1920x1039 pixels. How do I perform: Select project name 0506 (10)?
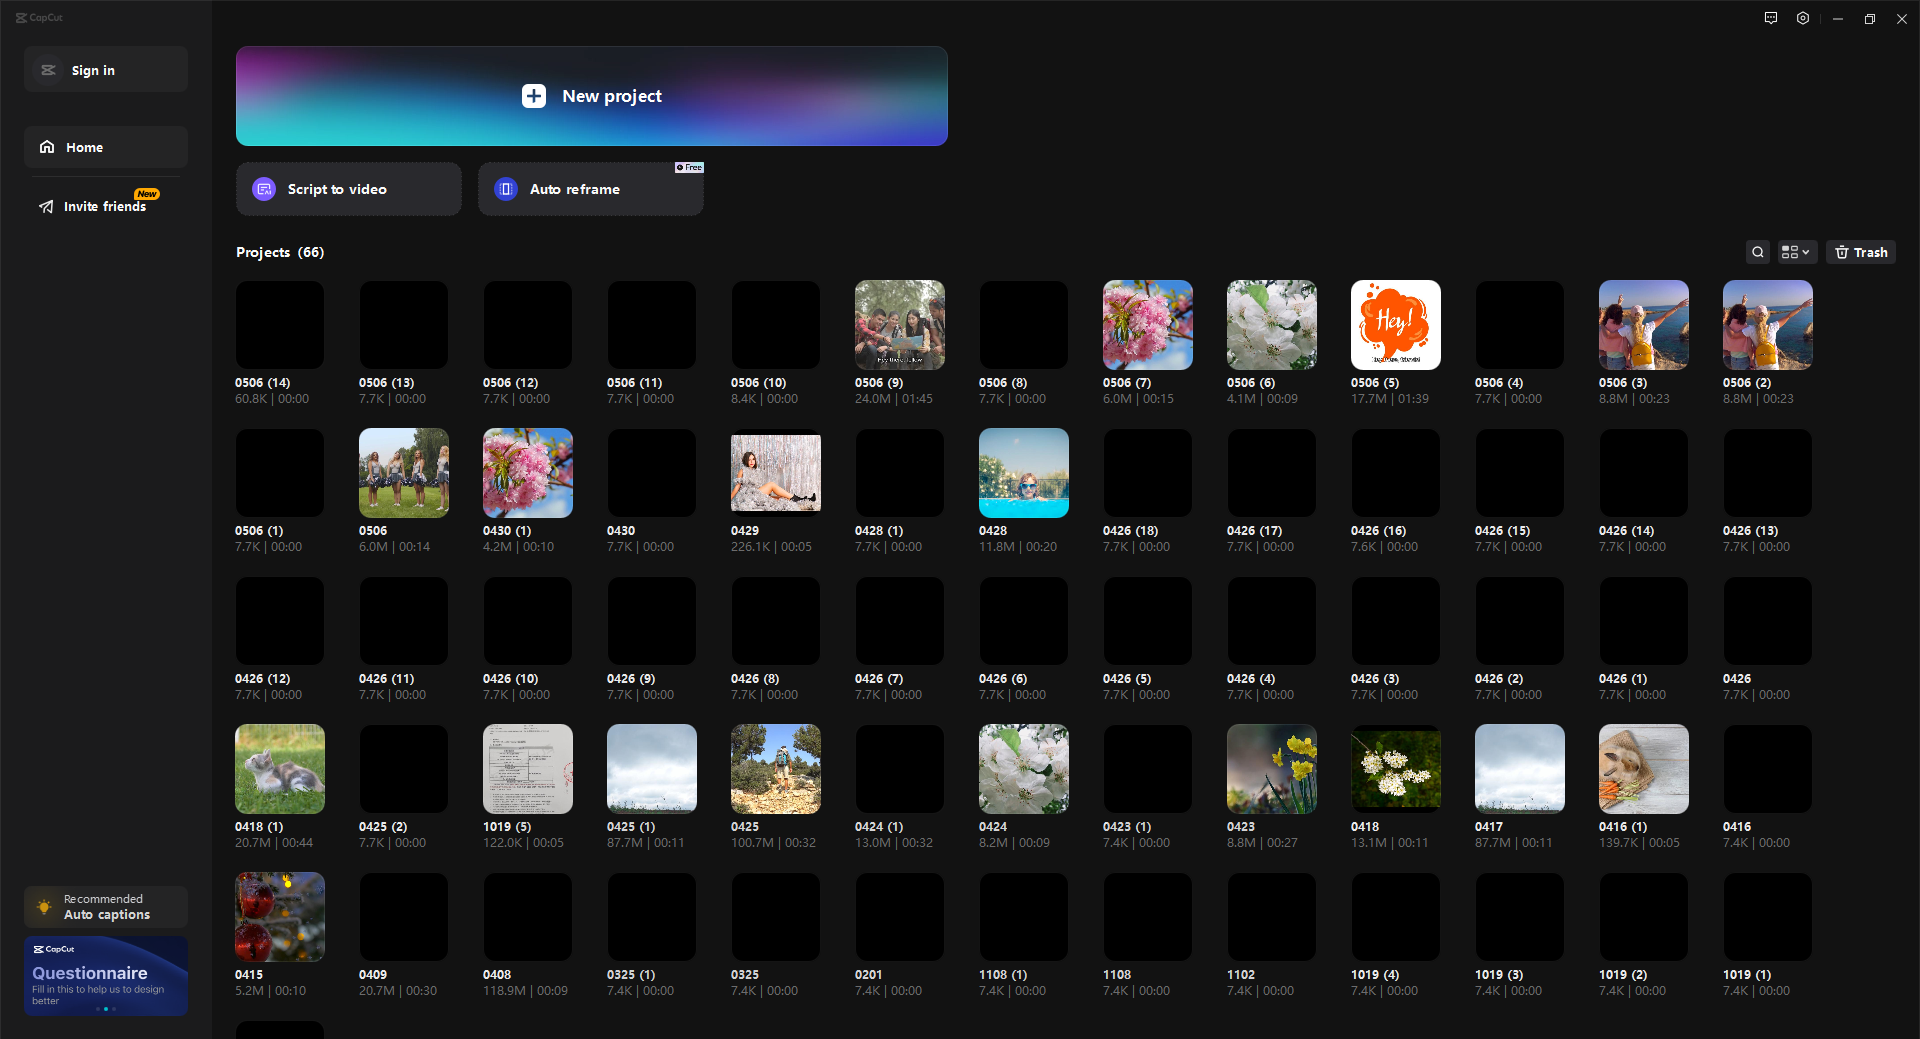(758, 383)
